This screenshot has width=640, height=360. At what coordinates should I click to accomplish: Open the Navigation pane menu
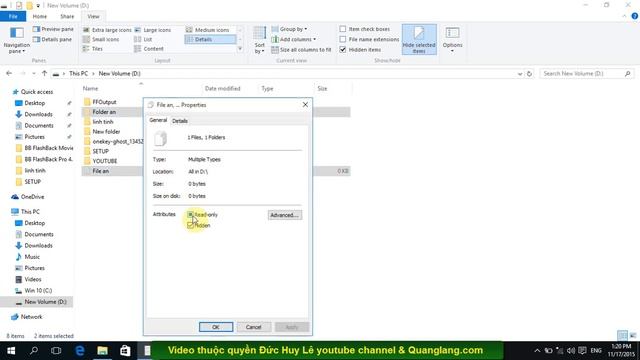point(16,40)
